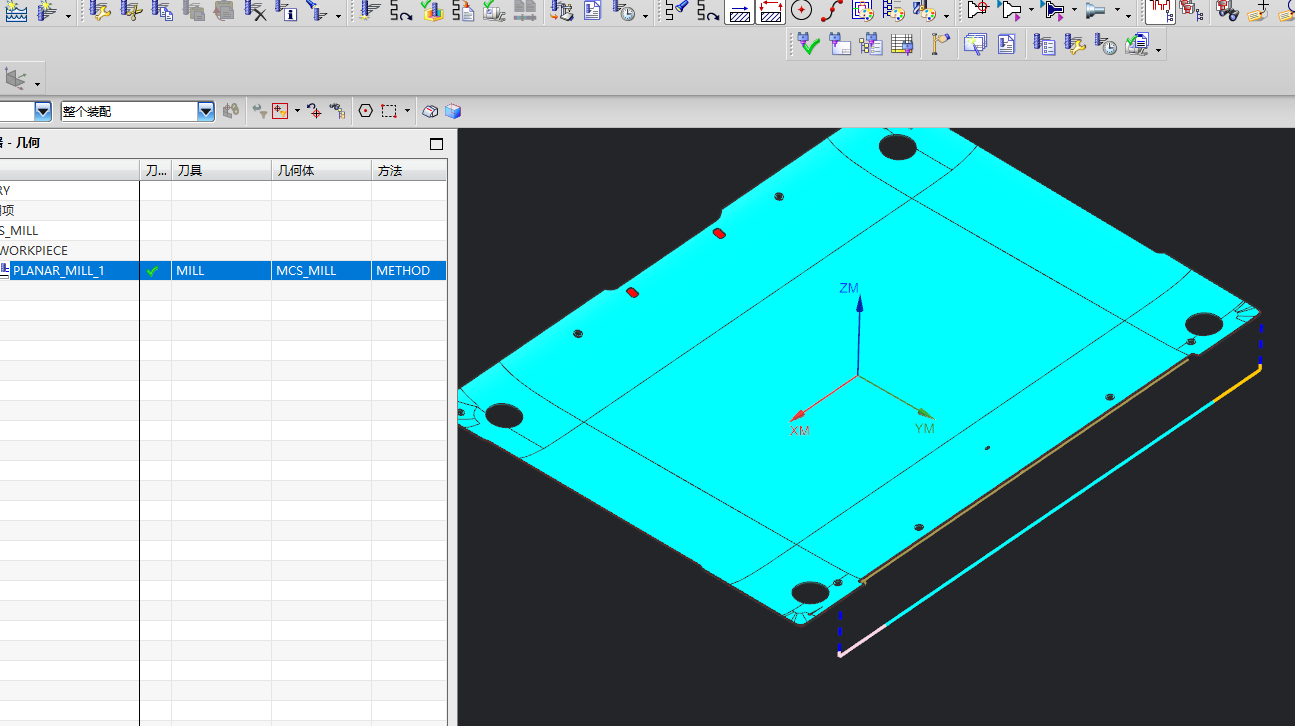Toggle the polygon snap selection icon
This screenshot has height=726, width=1295.
[366, 111]
